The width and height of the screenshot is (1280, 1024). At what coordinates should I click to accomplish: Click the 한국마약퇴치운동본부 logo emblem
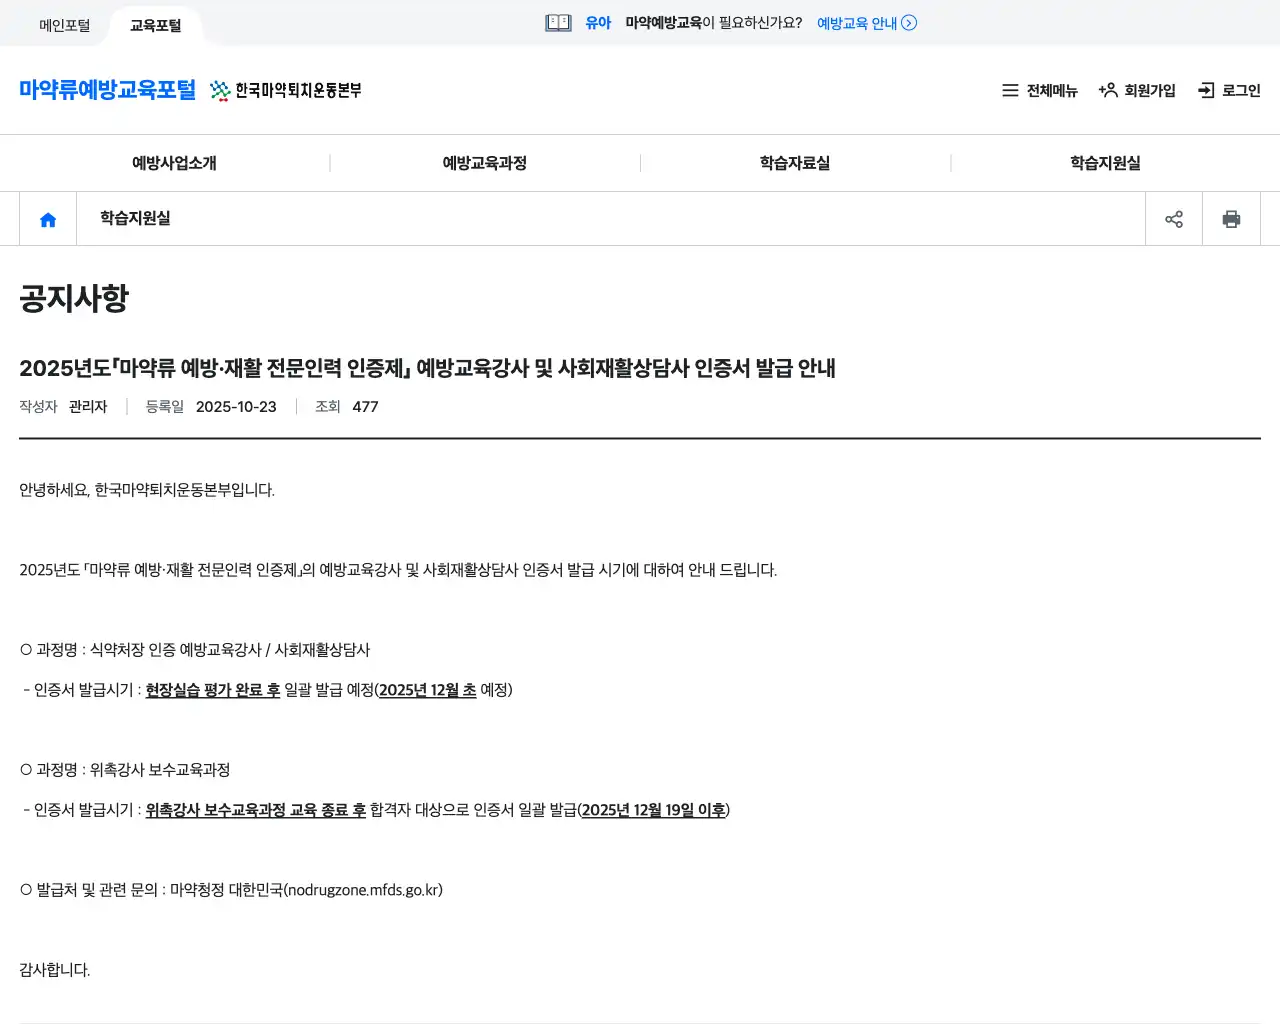tap(219, 90)
